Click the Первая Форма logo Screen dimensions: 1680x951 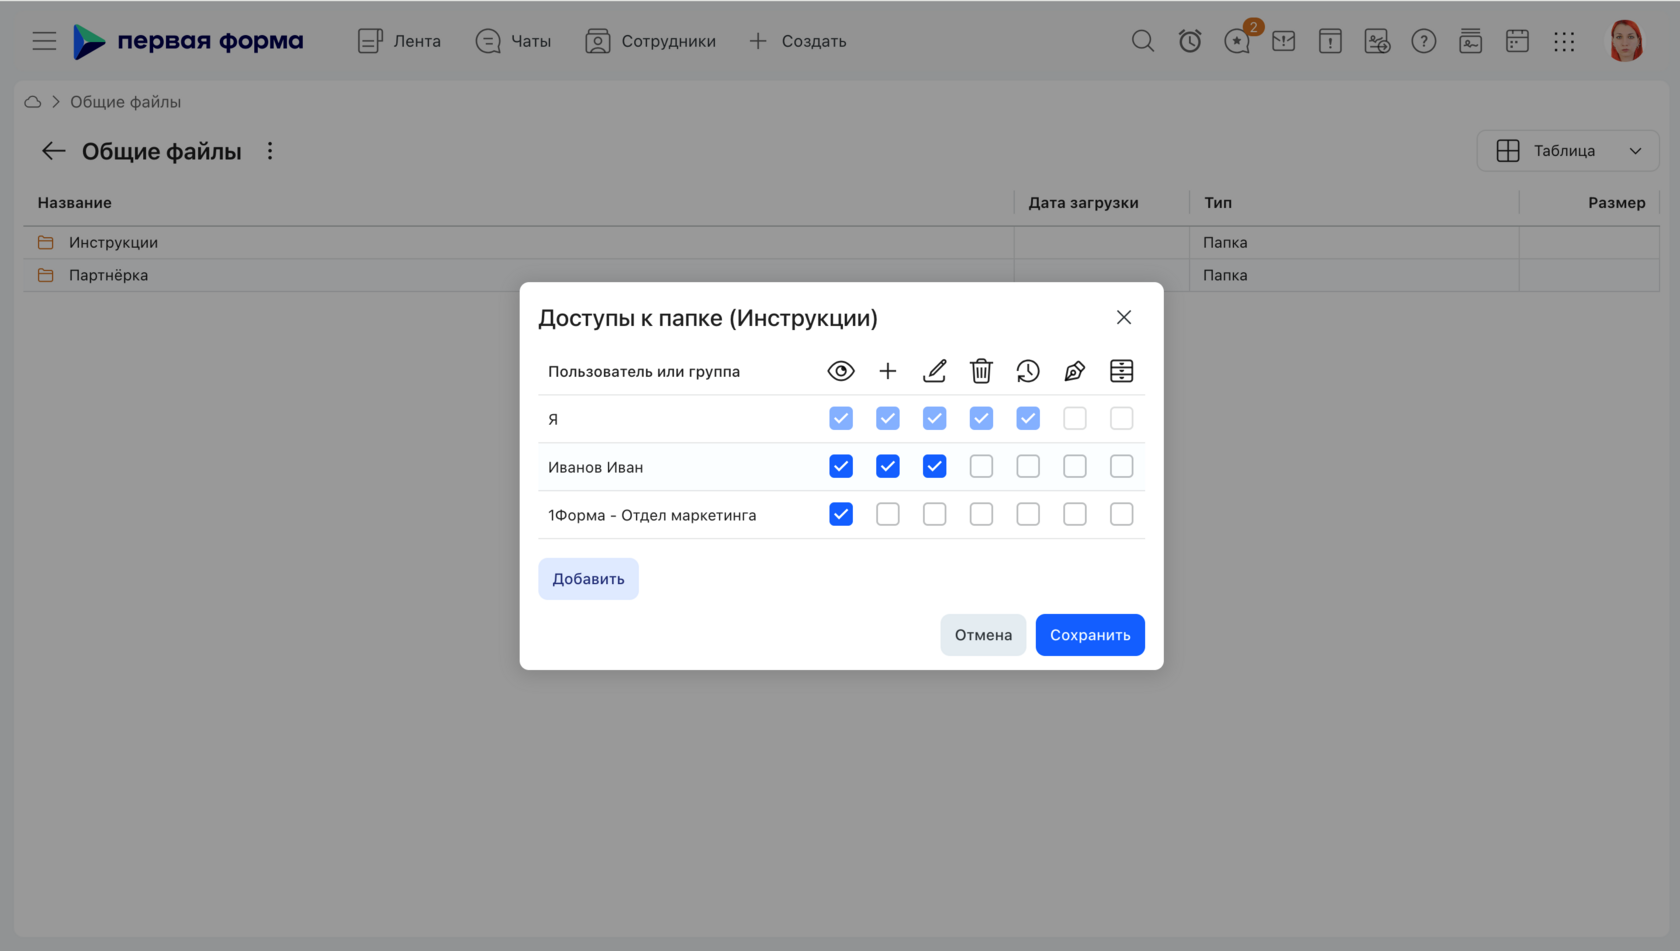[188, 41]
